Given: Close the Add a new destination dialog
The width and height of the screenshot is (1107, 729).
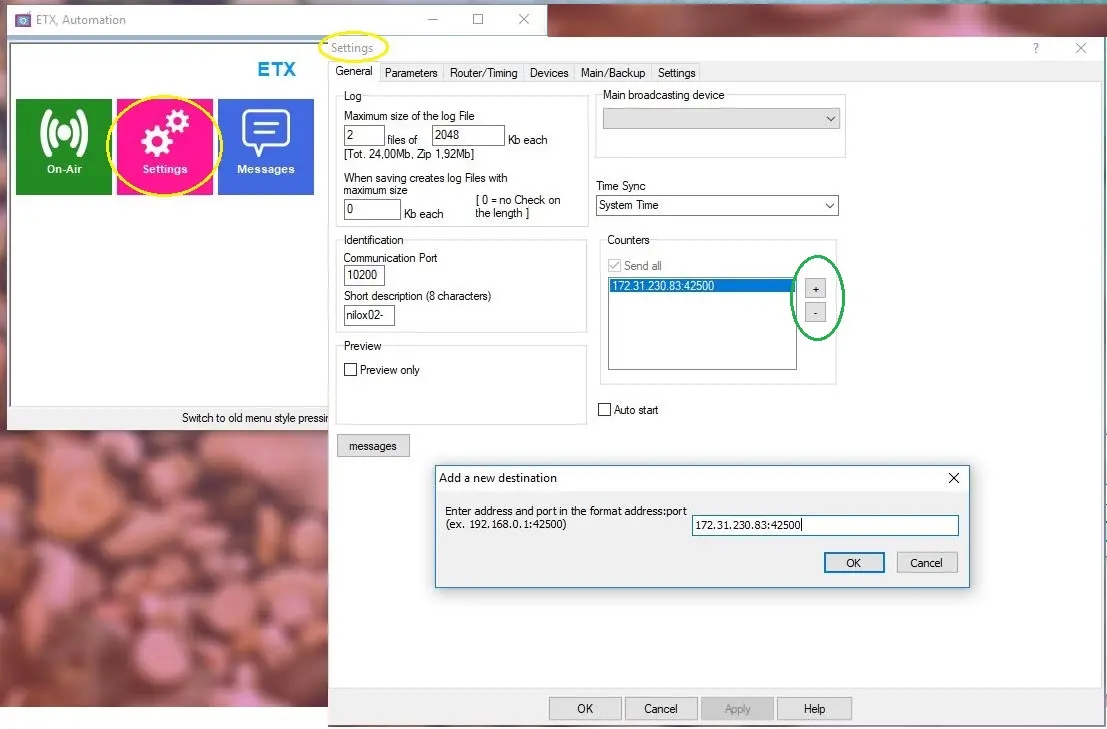Looking at the screenshot, I should coord(953,478).
